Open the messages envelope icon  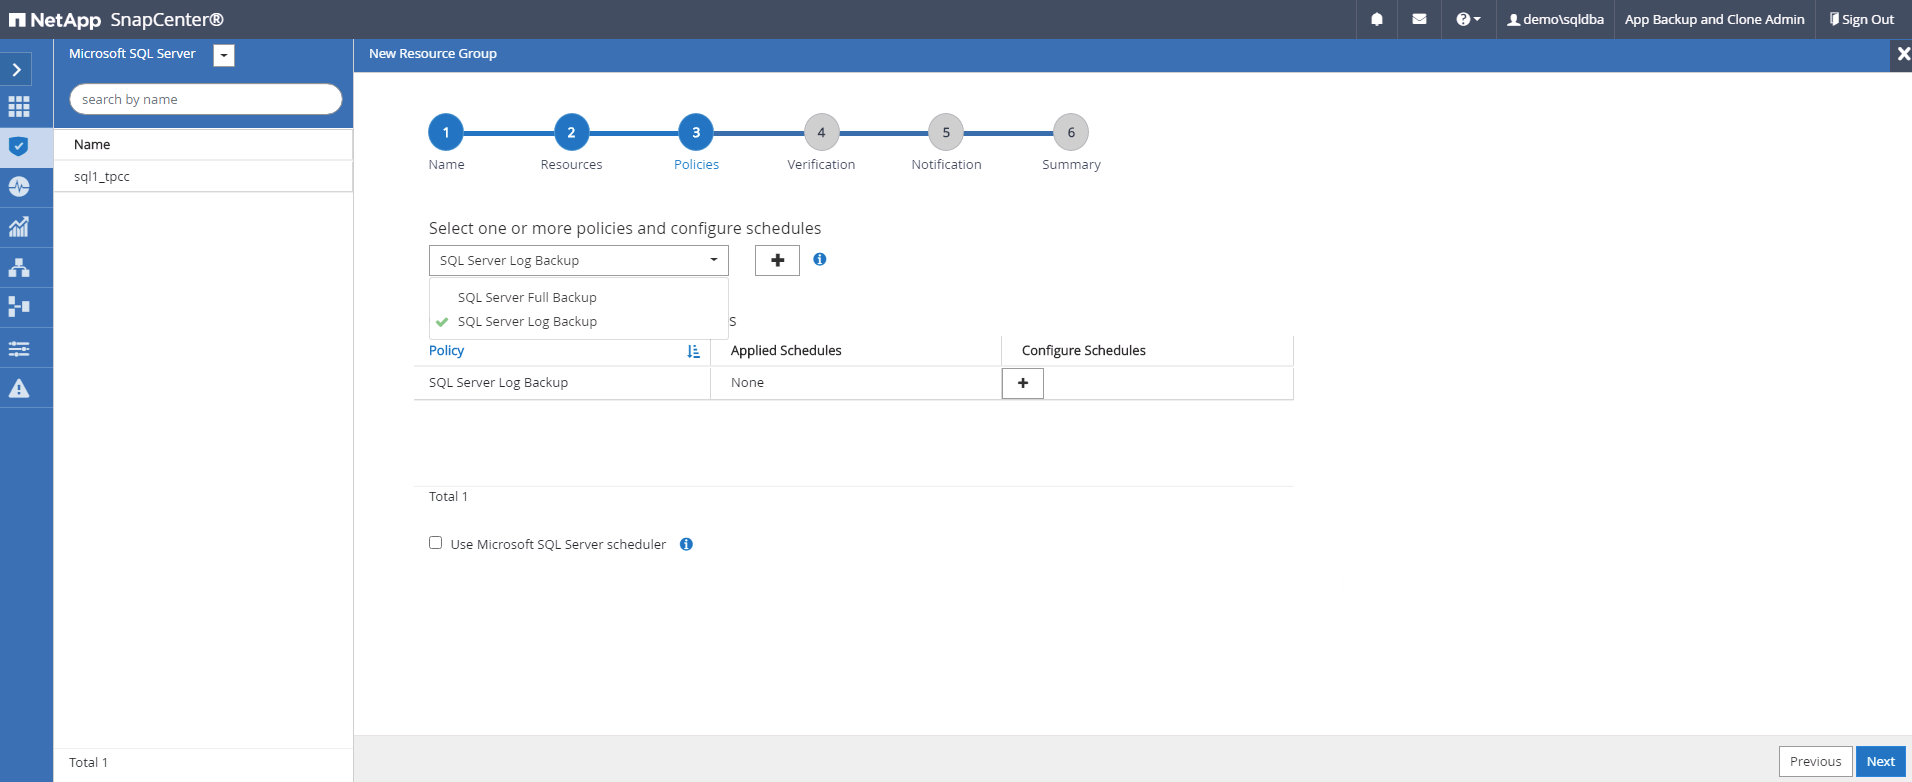pos(1419,19)
